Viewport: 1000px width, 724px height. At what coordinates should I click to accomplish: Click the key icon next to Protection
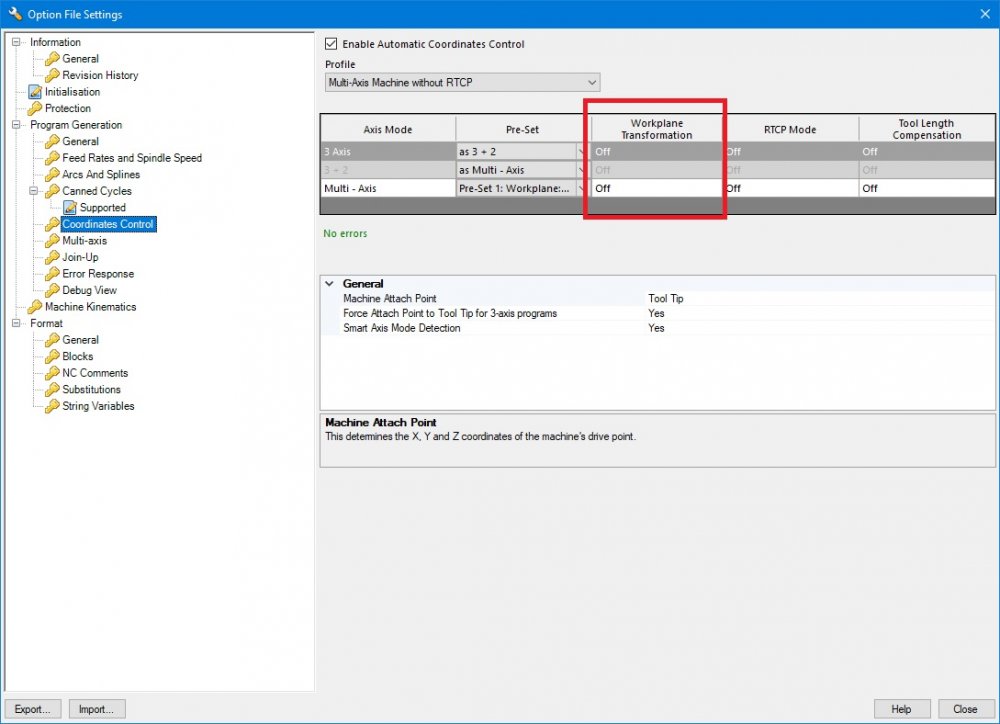click(x=35, y=108)
